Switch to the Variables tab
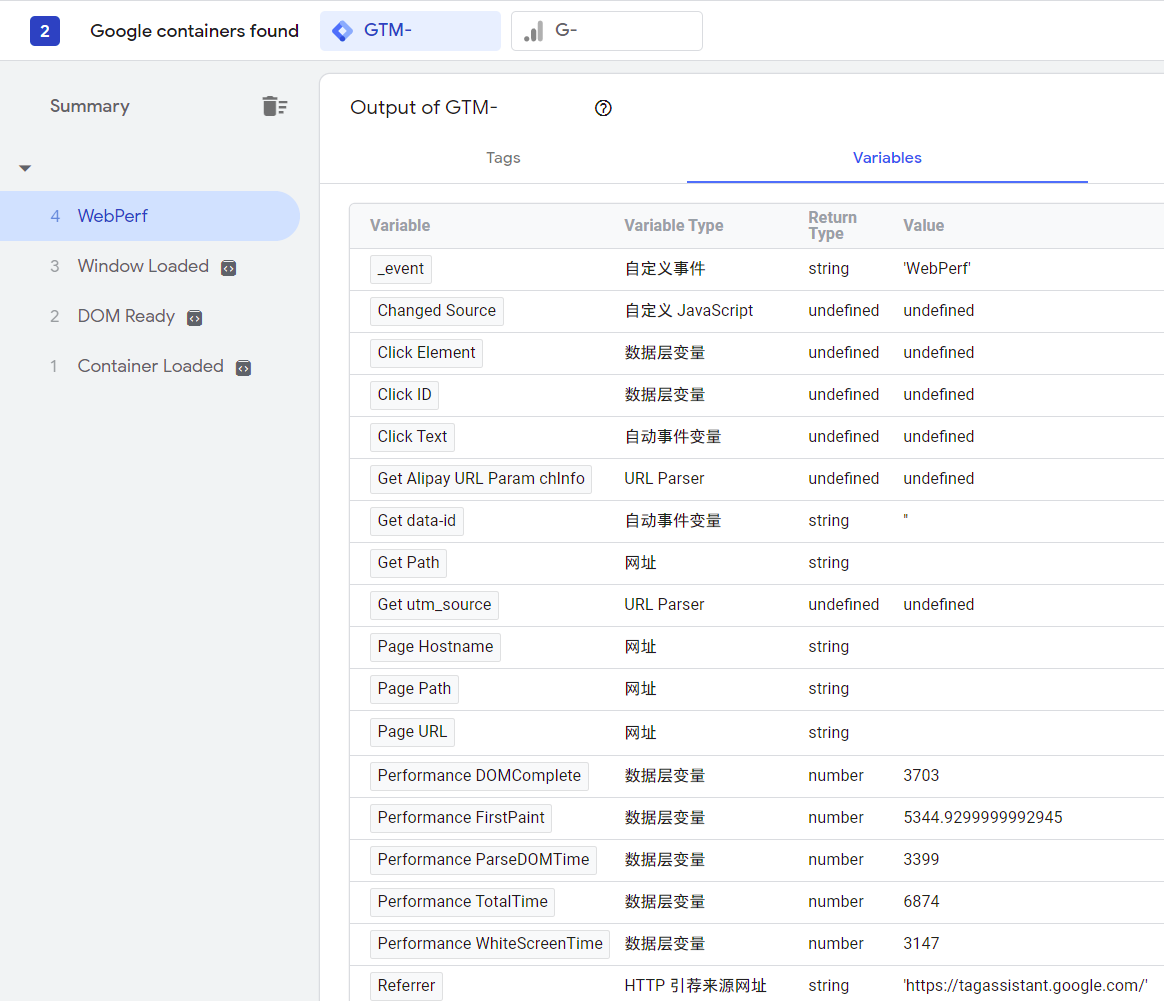Image resolution: width=1164 pixels, height=1001 pixels. coord(887,158)
